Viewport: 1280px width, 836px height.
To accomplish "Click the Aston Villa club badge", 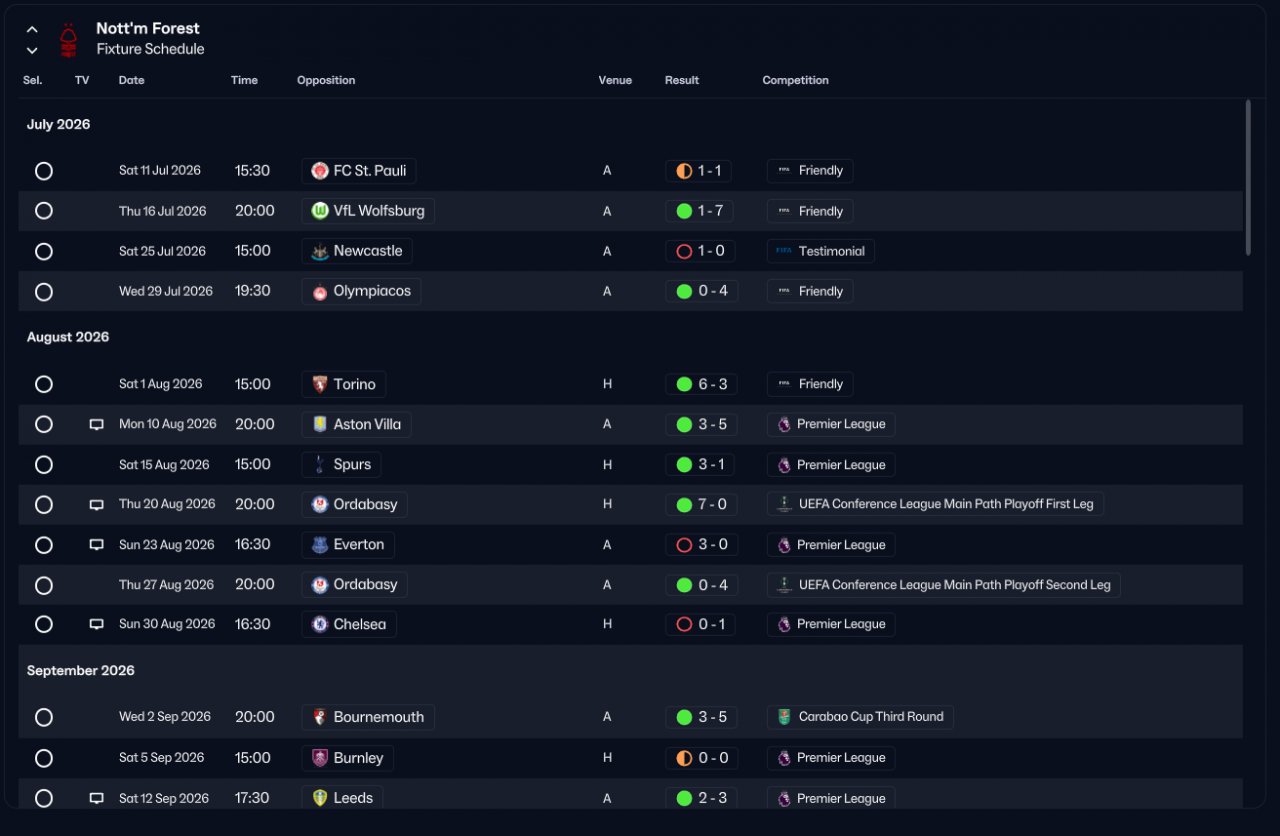I will pyautogui.click(x=320, y=424).
